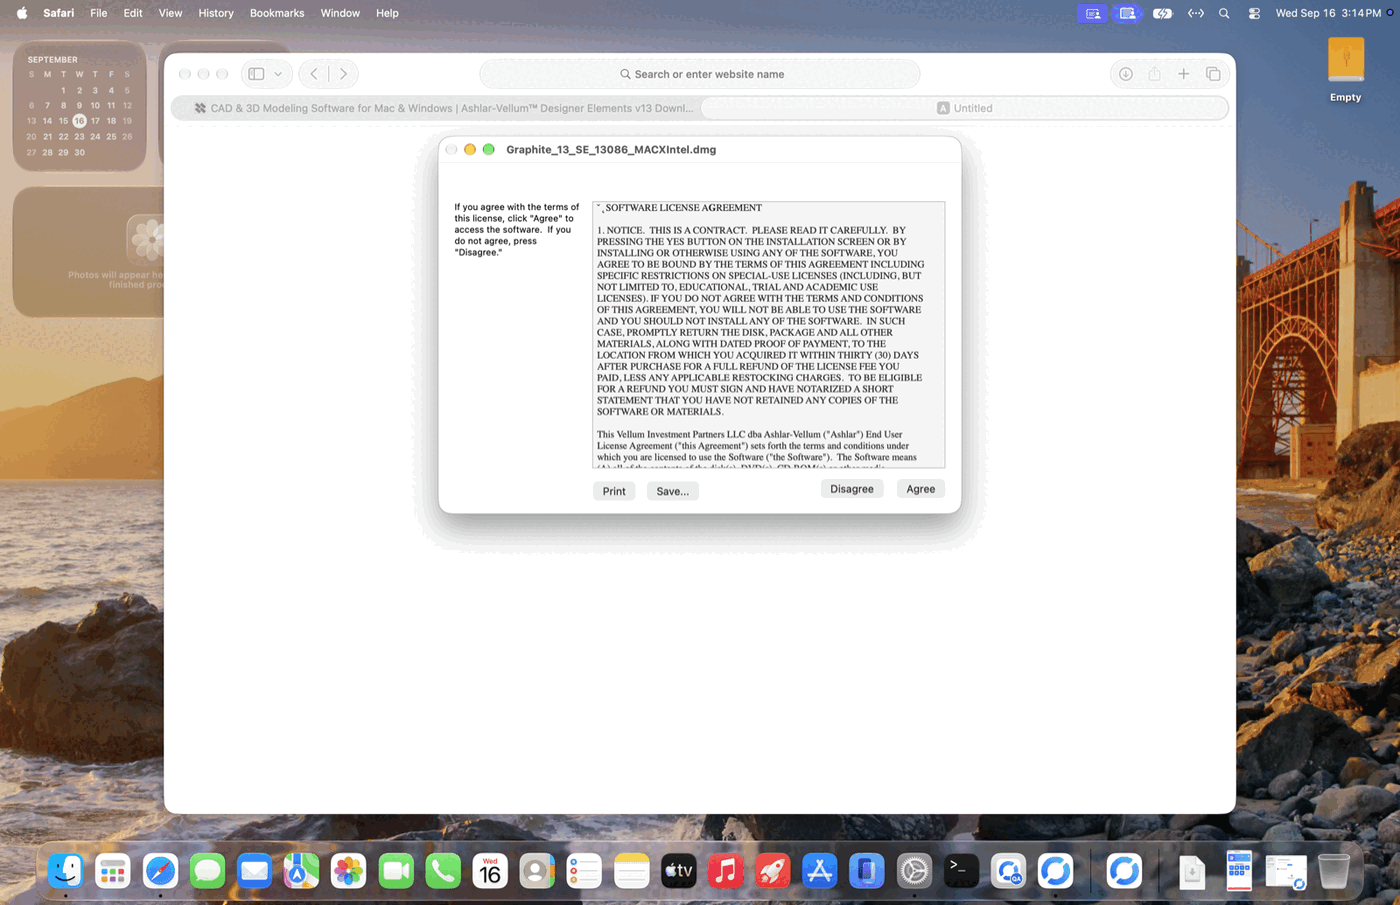This screenshot has width=1400, height=905.
Task: Open Maps from the Dock
Action: 301,871
